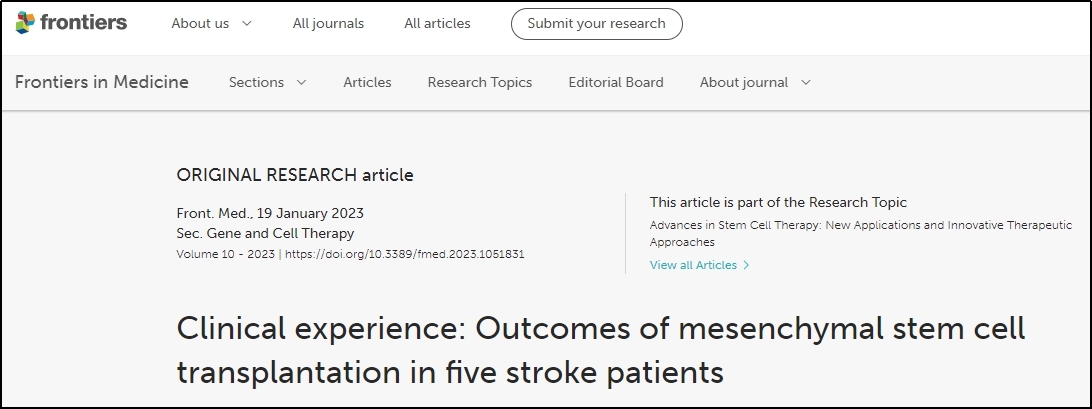Open the All articles page

(437, 24)
